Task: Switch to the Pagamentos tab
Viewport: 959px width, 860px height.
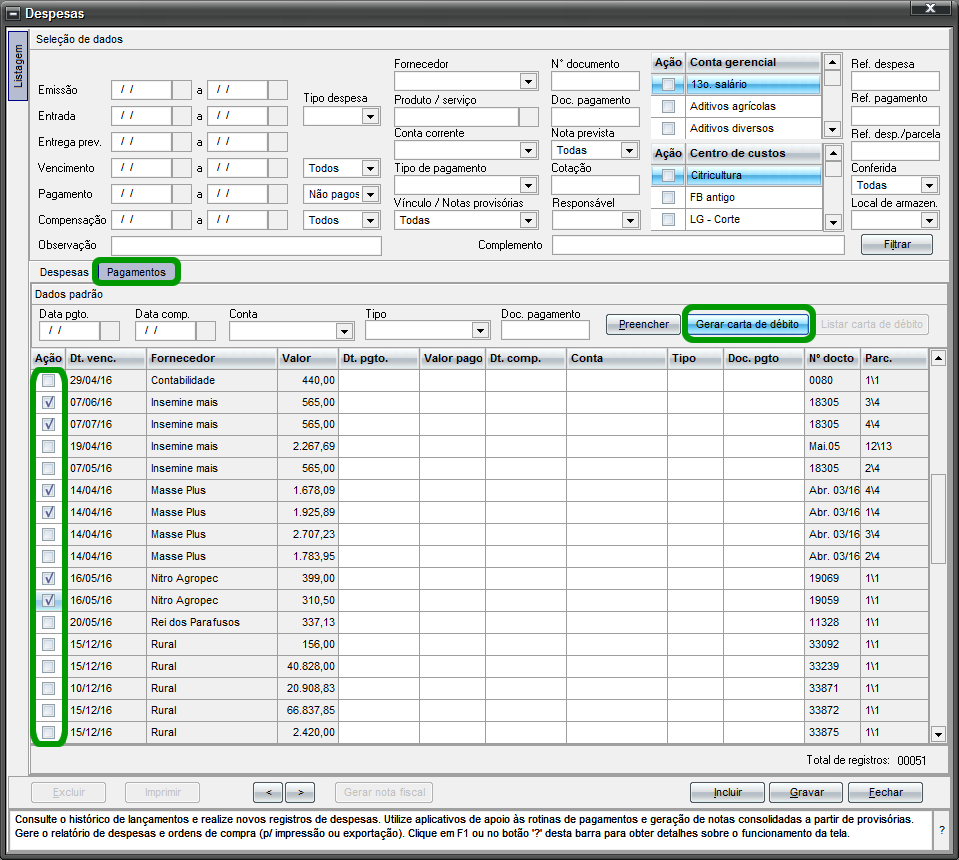Action: [x=136, y=272]
